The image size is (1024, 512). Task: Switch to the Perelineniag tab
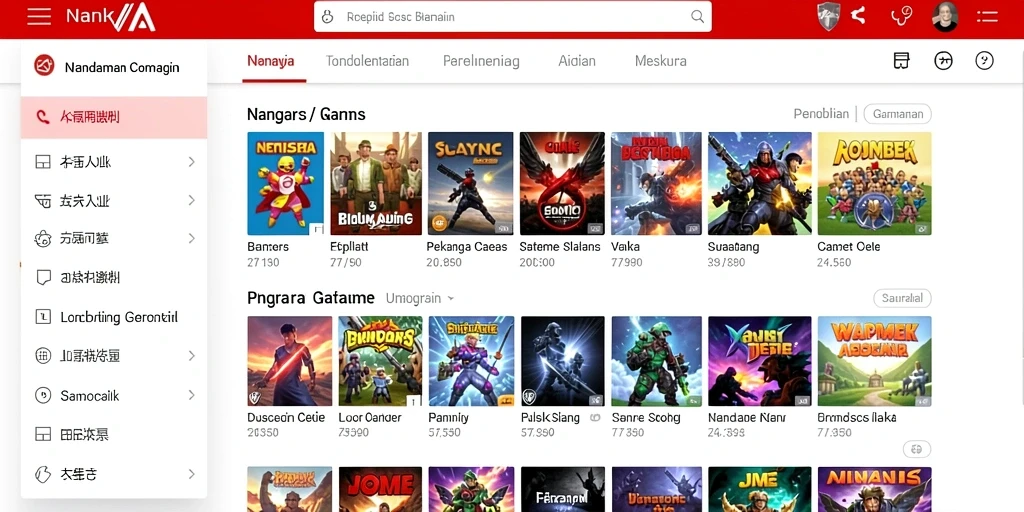coord(481,61)
